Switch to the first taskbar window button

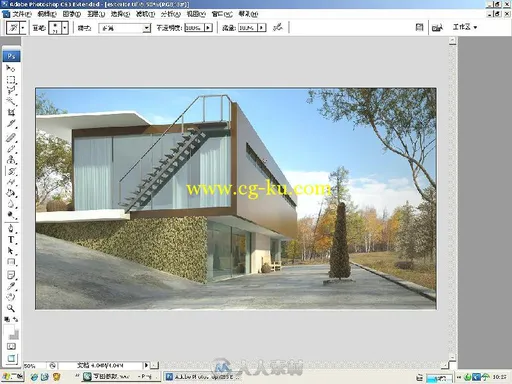pyautogui.click(x=121, y=377)
